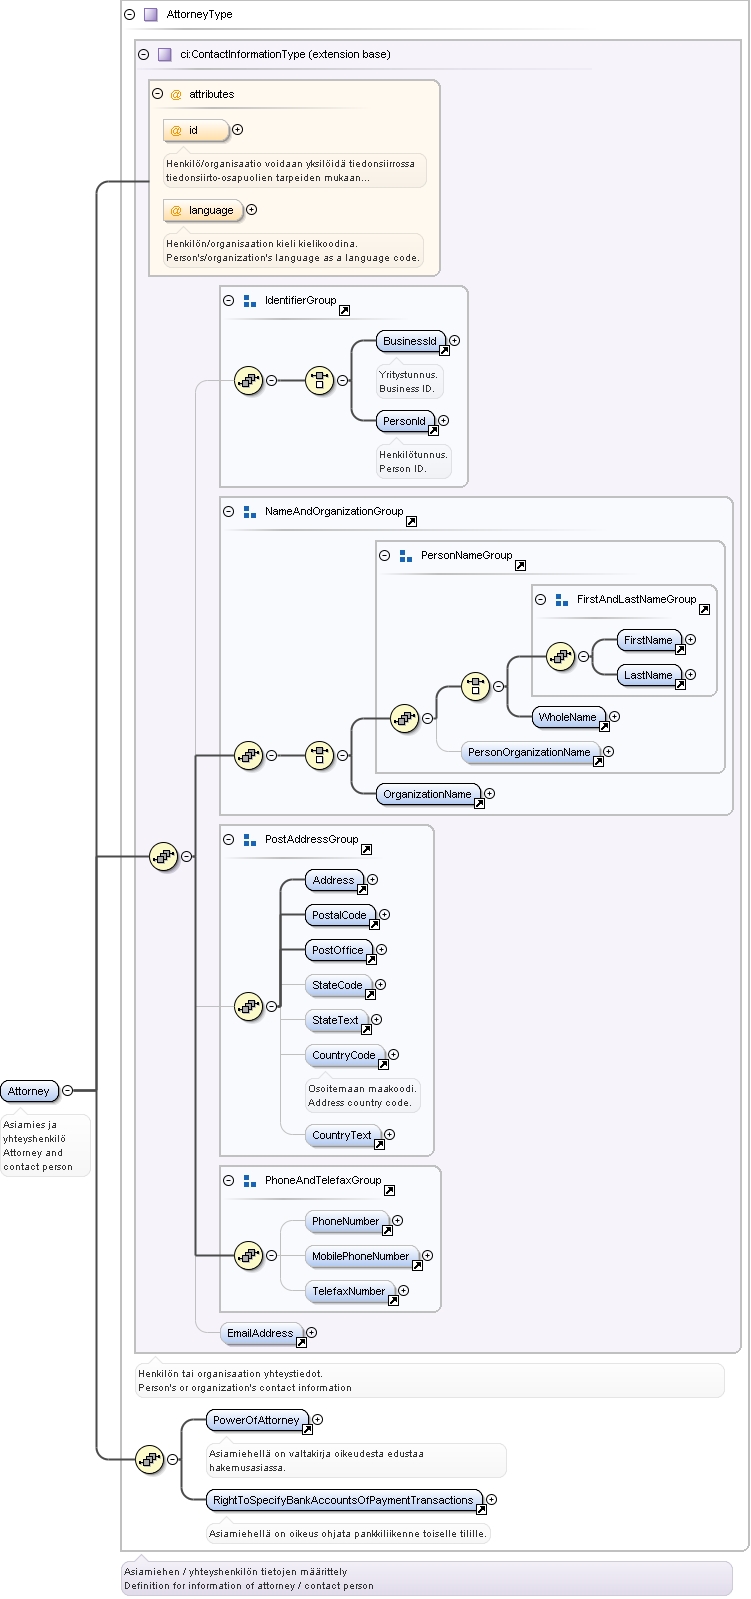Select the CountryCode element

345,1055
